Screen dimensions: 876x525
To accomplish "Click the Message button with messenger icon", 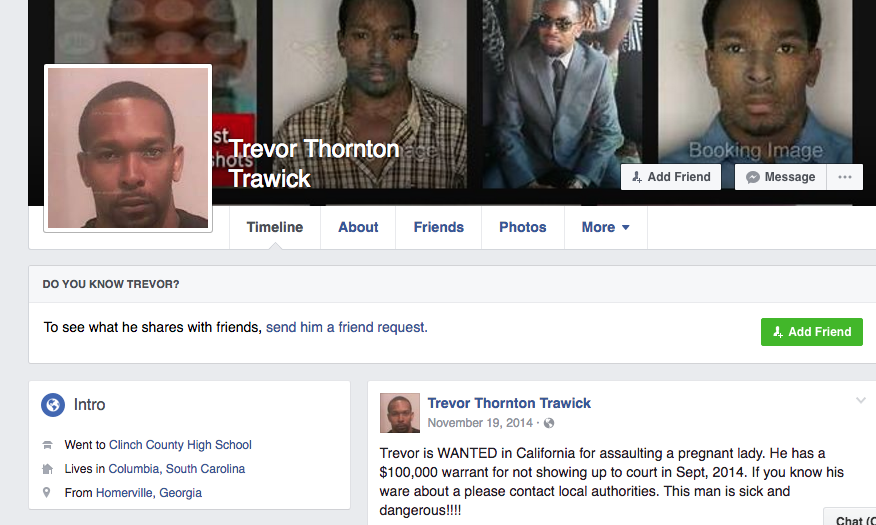I will pos(780,177).
